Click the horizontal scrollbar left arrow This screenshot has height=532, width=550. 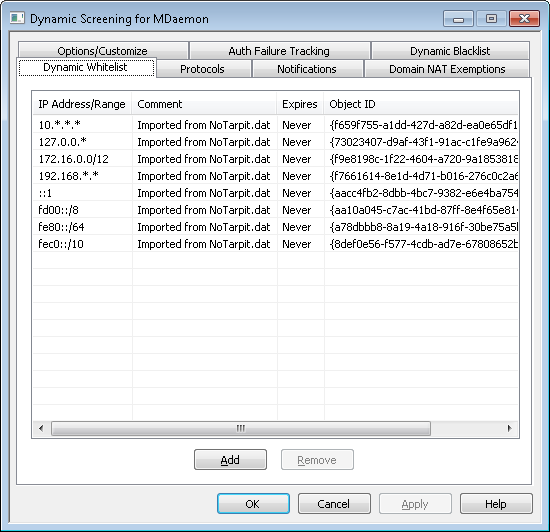click(41, 428)
